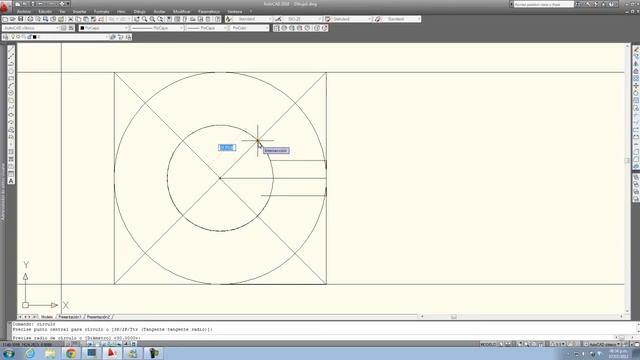This screenshot has height=360, width=640.
Task: Select the Multiline Text 'A' tool
Action: 11,181
